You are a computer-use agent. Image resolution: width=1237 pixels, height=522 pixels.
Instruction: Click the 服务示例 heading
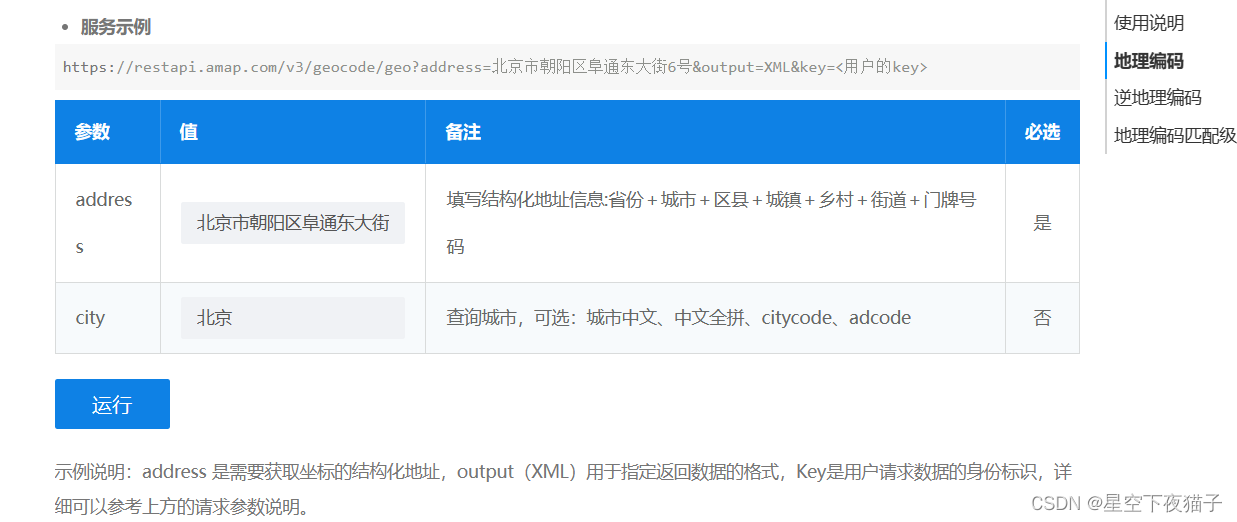coord(116,27)
